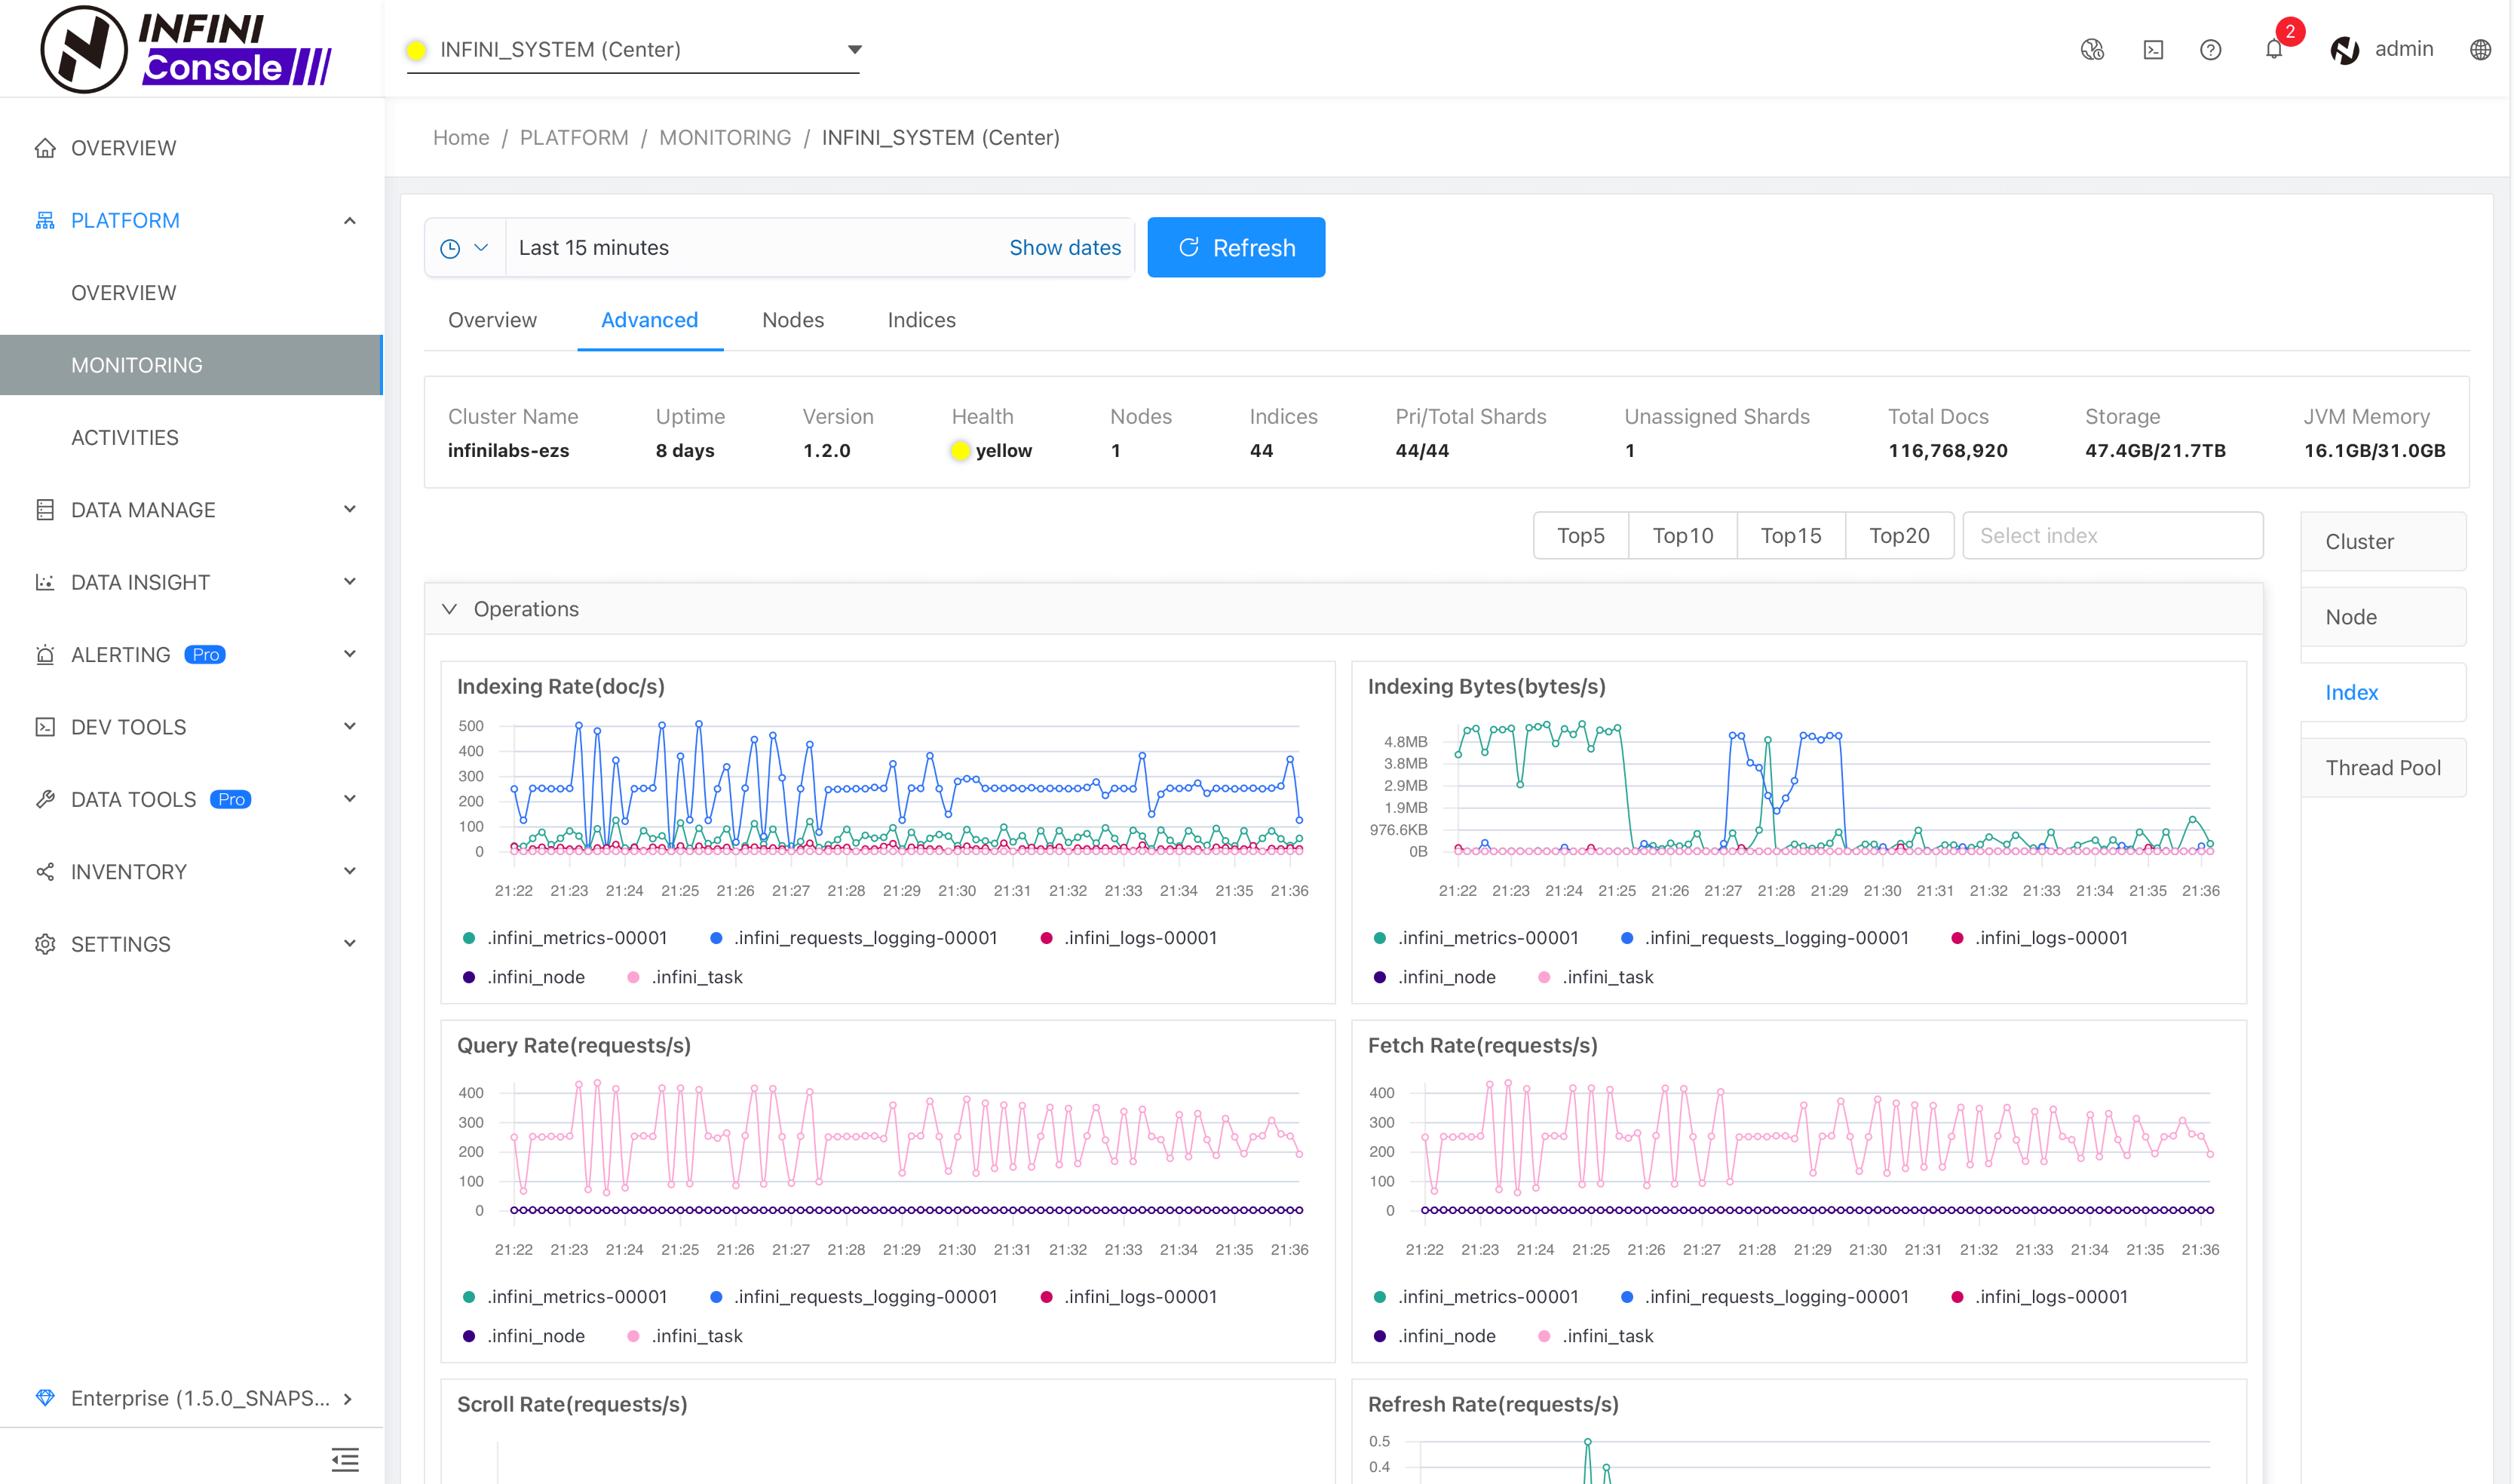The width and height of the screenshot is (2514, 1484).
Task: Click the ALERTING siren icon
Action: pos(45,655)
